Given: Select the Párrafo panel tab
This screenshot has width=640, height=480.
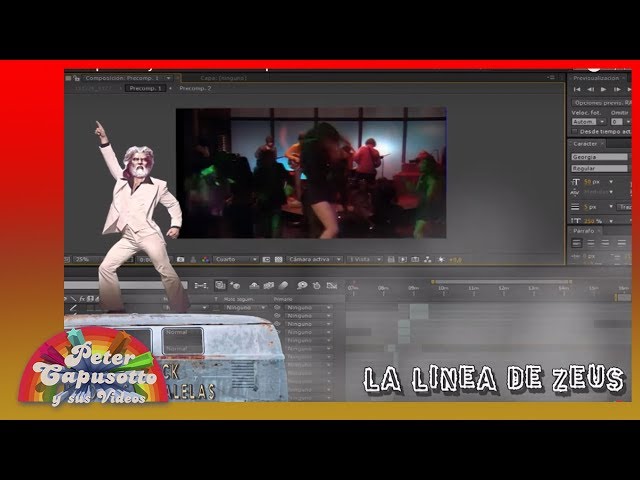Looking at the screenshot, I should 584,231.
